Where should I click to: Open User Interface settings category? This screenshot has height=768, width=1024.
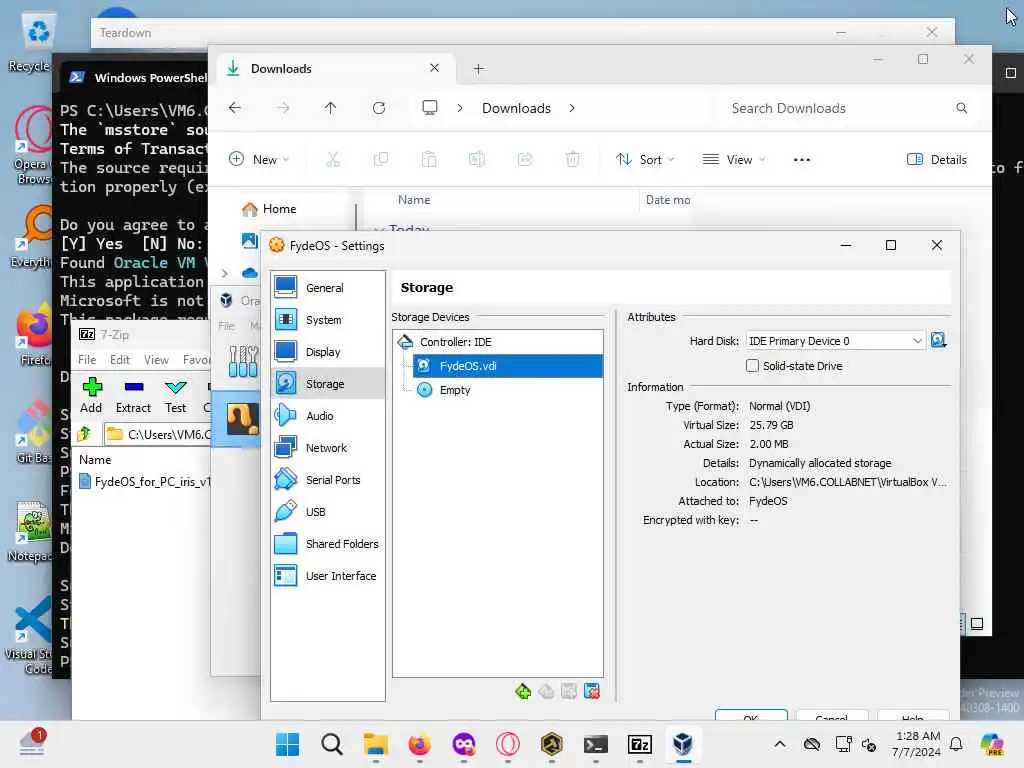point(327,576)
